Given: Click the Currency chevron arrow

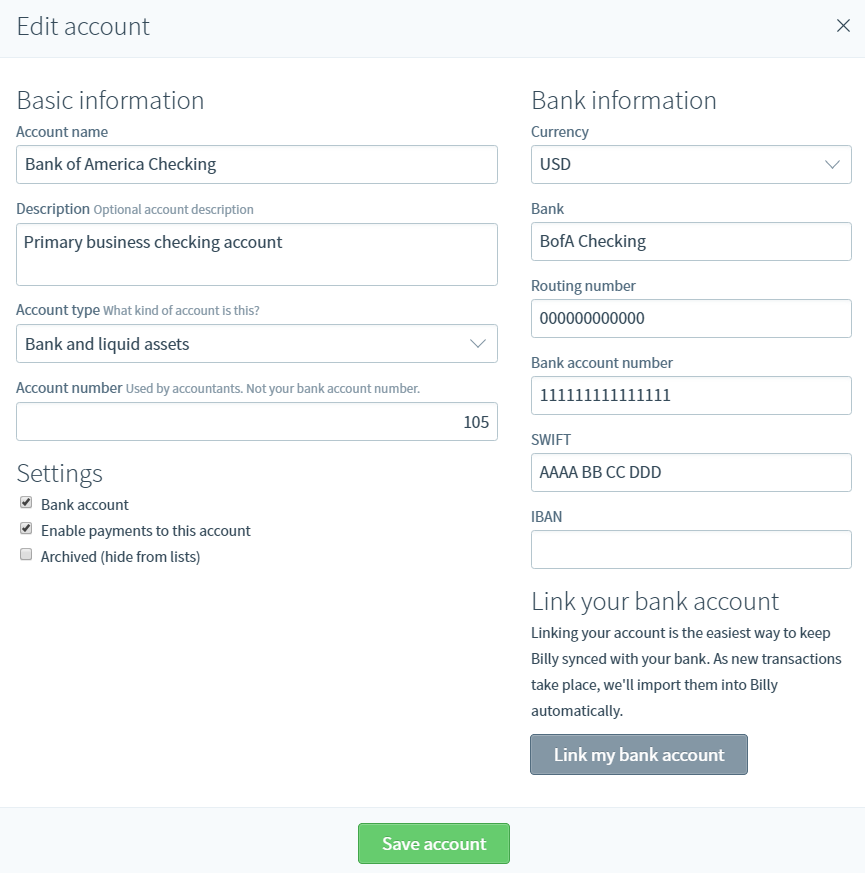Looking at the screenshot, I should [x=832, y=164].
